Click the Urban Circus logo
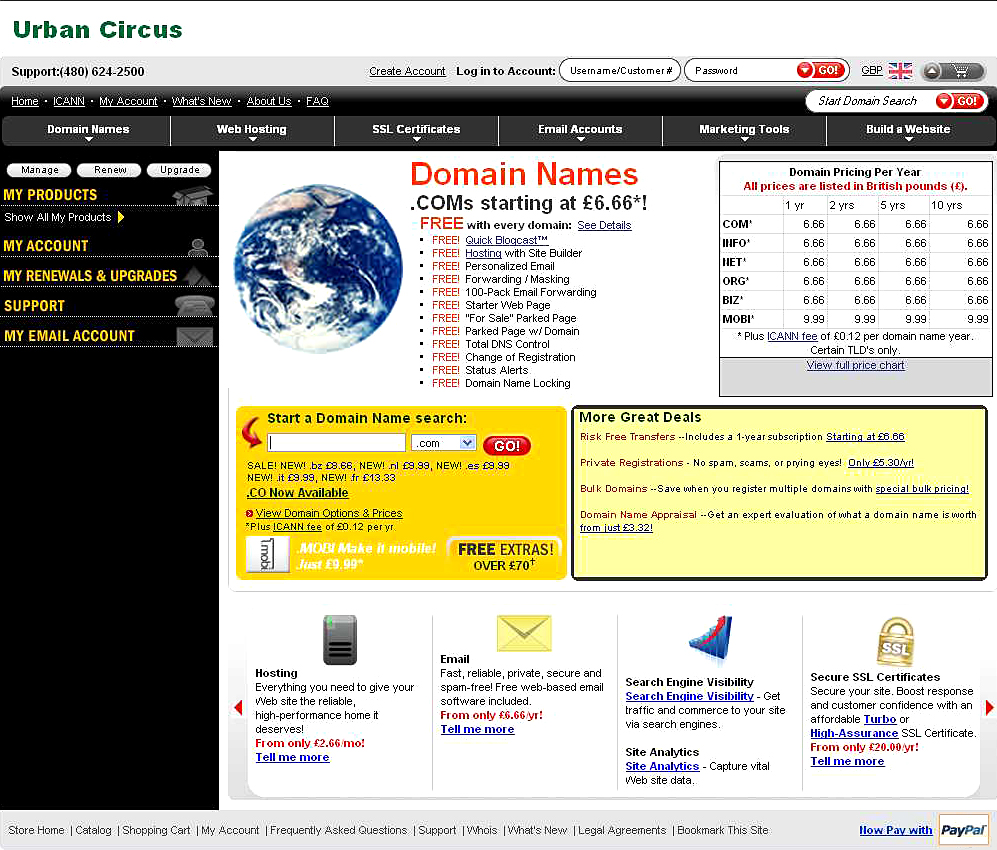This screenshot has height=850, width=997. coord(97,30)
